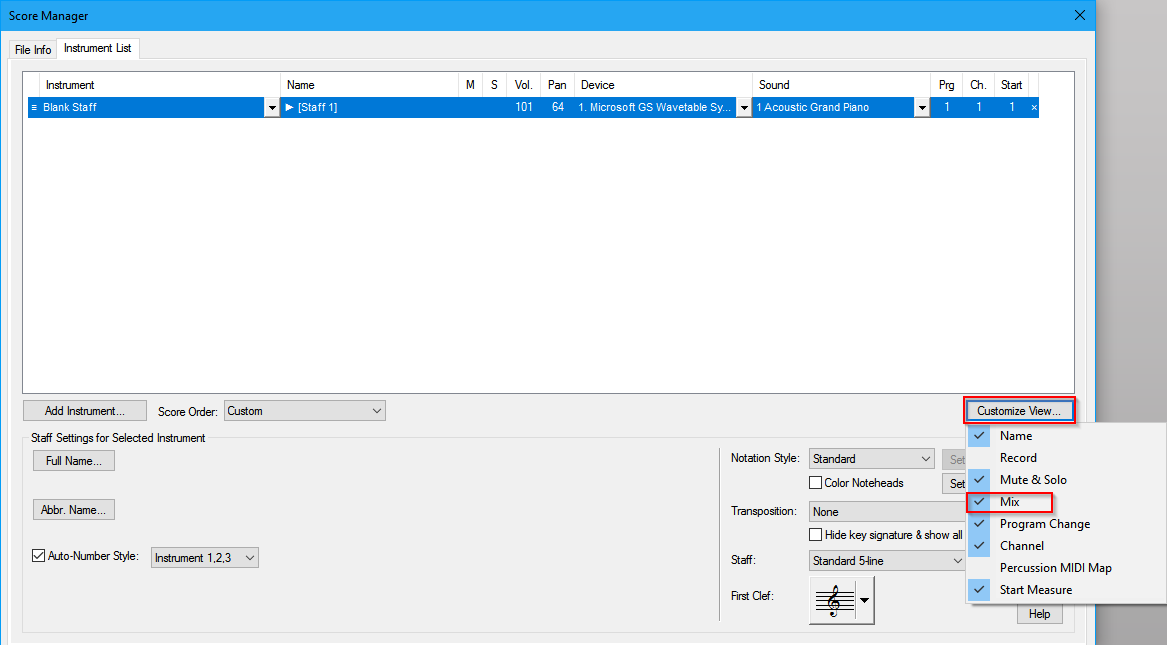Open the Sound dropdown for Acoustic Grand Piano
The image size is (1167, 645).
(x=921, y=108)
